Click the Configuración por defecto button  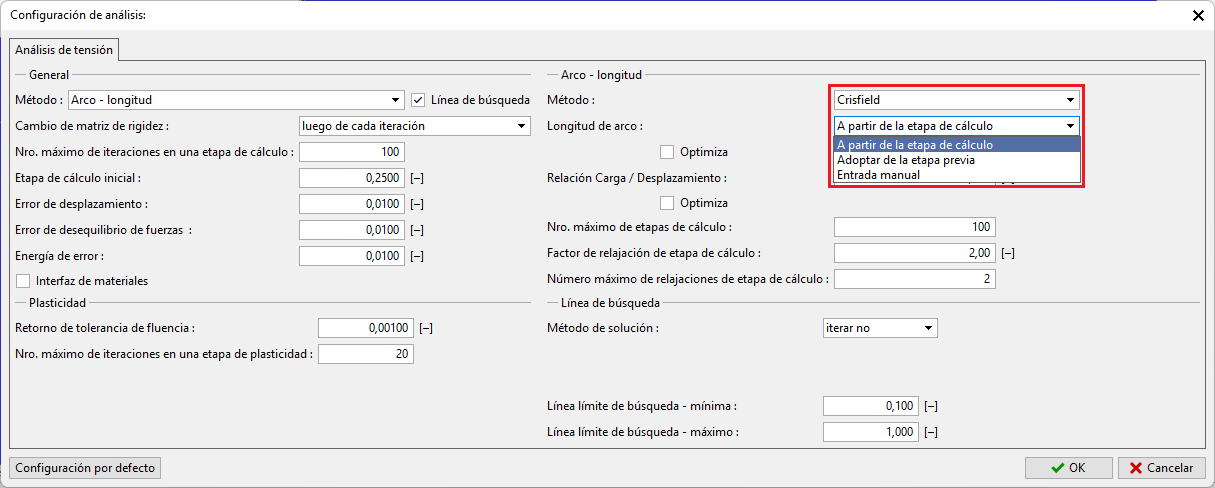(85, 467)
